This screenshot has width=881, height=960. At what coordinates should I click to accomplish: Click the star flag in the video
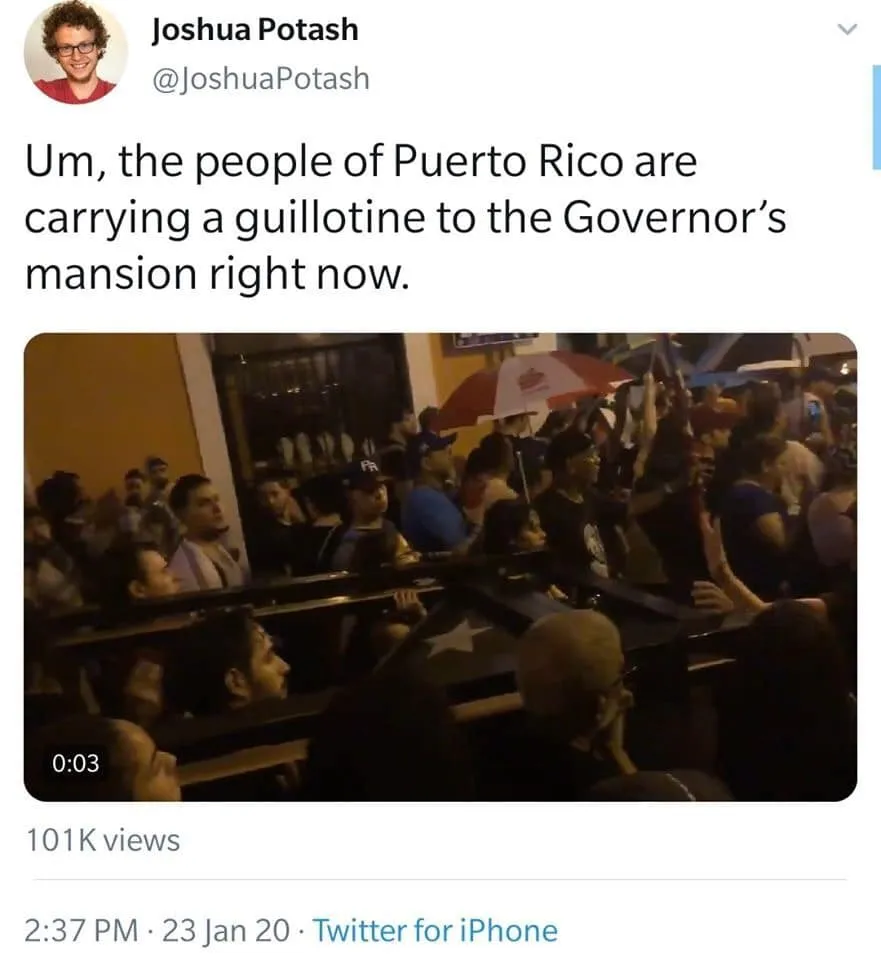(456, 637)
